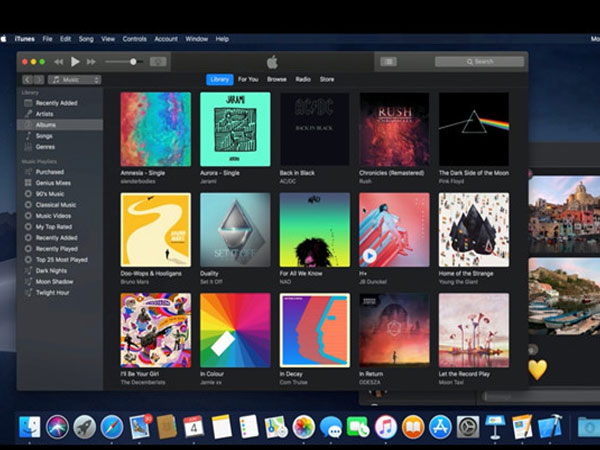The width and height of the screenshot is (600, 450).
Task: Open the Account menu in menu bar
Action: click(165, 39)
